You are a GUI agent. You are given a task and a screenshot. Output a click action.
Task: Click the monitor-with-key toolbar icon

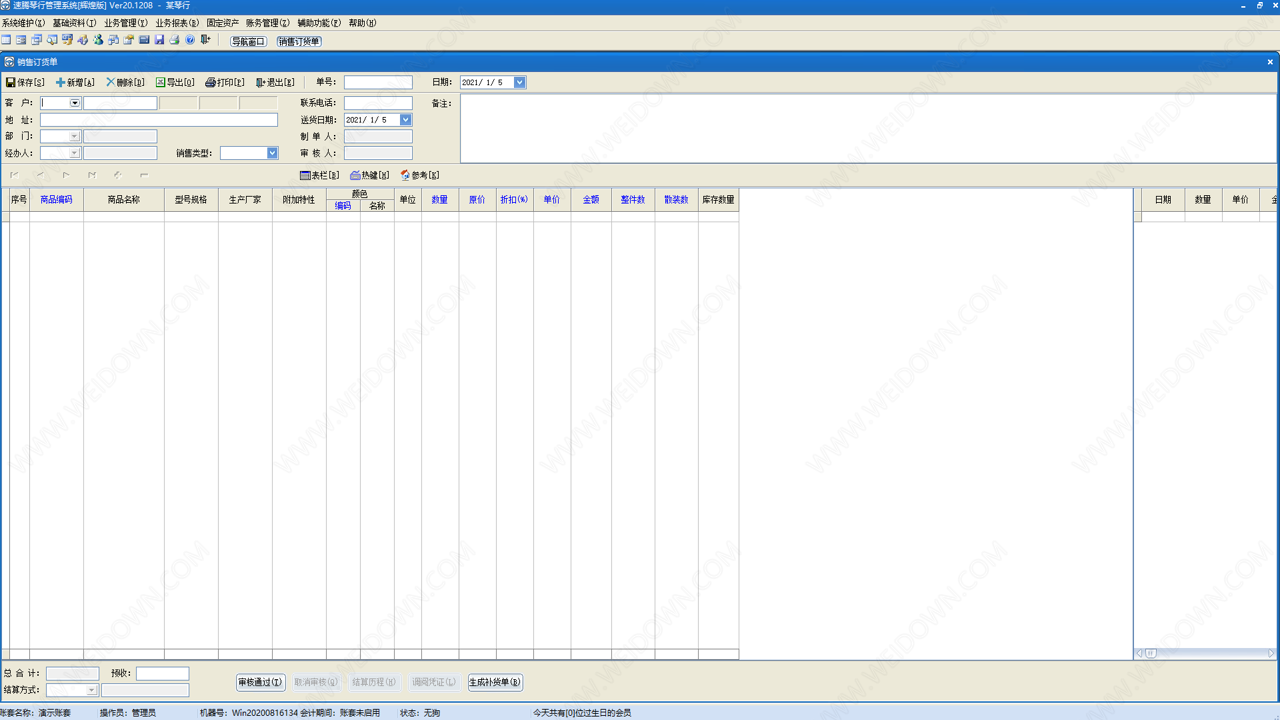(67, 40)
